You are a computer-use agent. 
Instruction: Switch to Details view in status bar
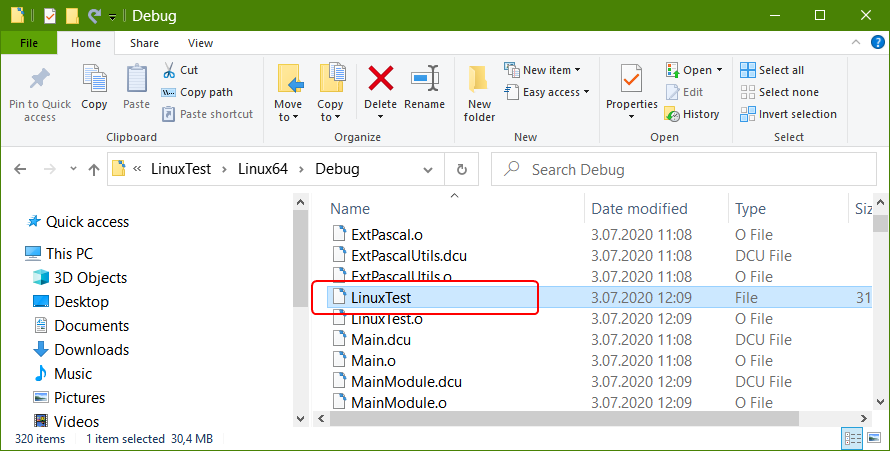(x=853, y=439)
